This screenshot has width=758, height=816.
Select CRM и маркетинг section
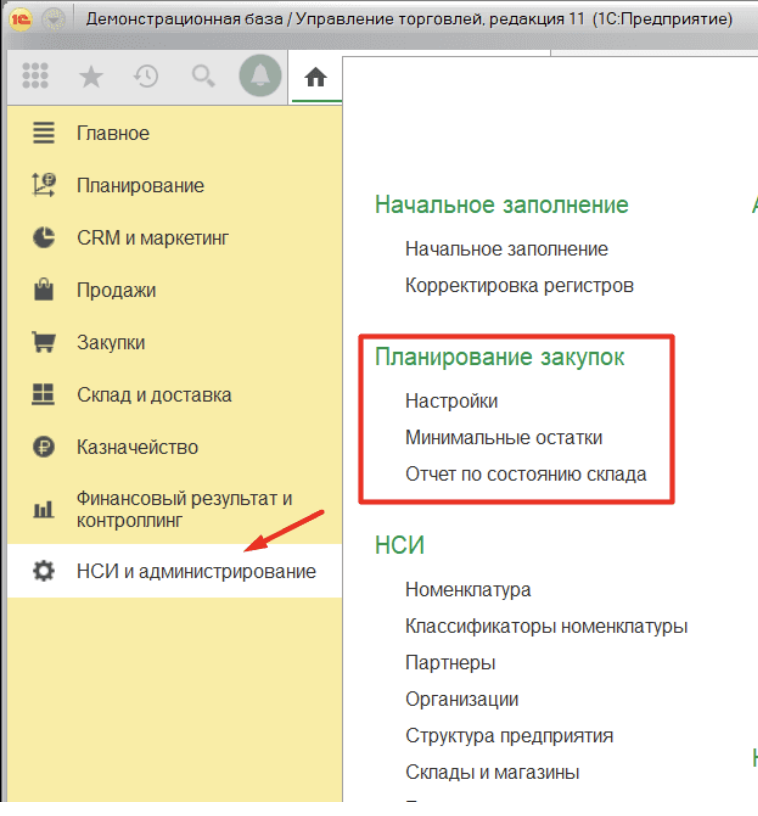[153, 238]
